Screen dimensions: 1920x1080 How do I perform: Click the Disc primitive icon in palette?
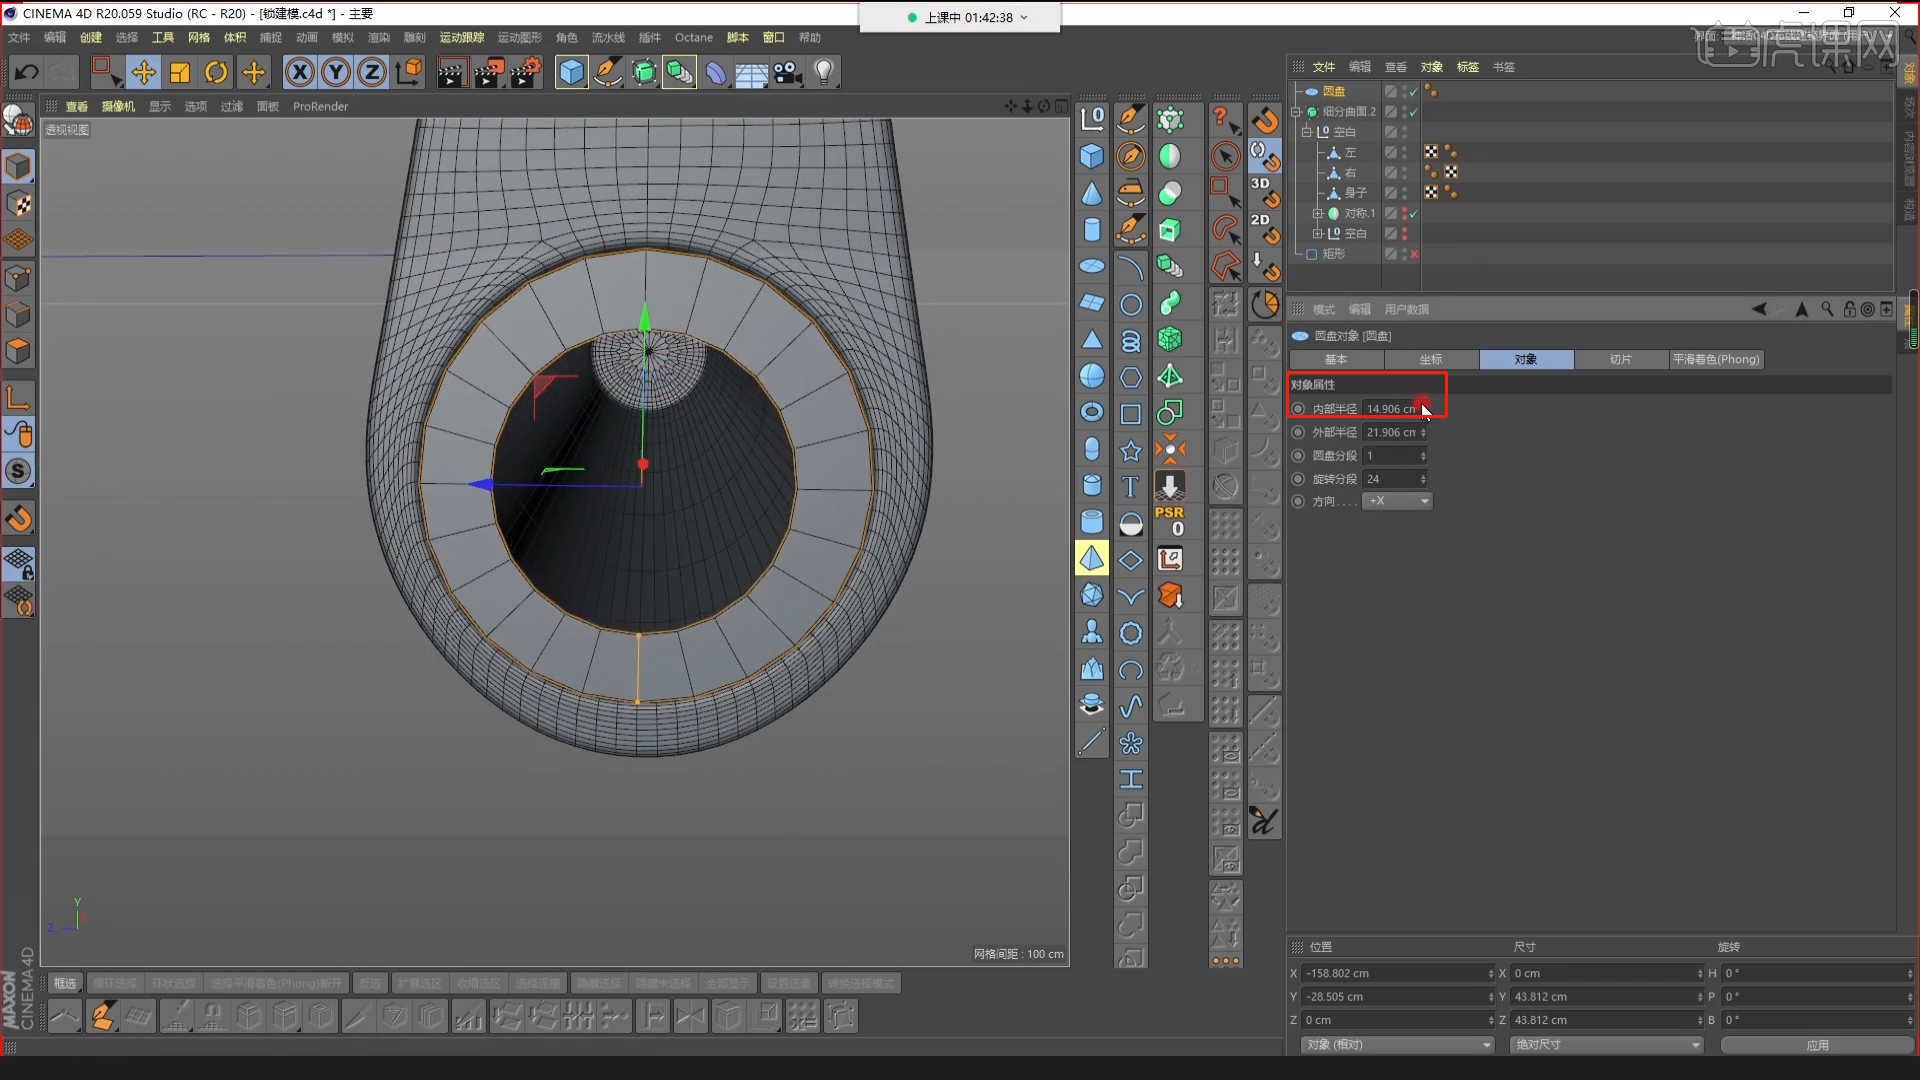pos(1092,266)
